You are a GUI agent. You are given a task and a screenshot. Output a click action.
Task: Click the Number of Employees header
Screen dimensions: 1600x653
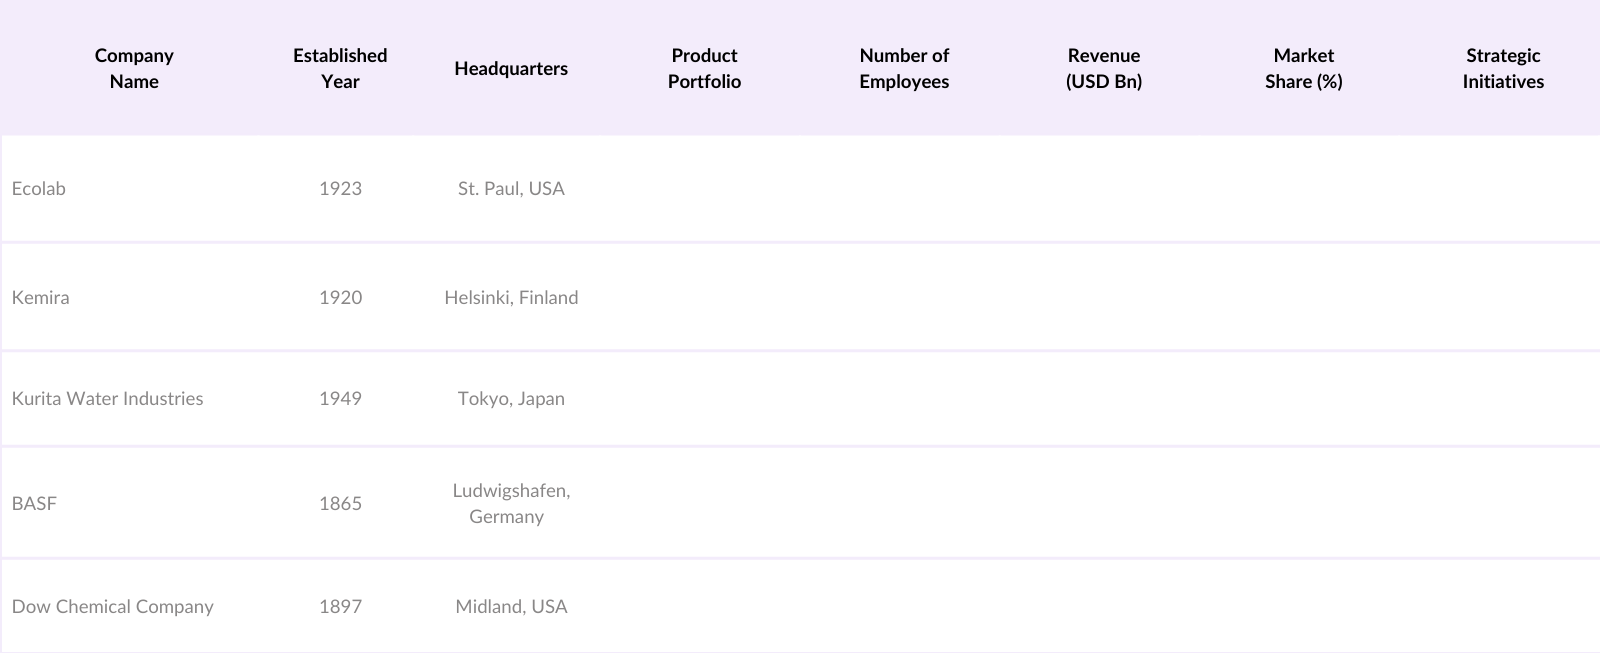pos(904,68)
